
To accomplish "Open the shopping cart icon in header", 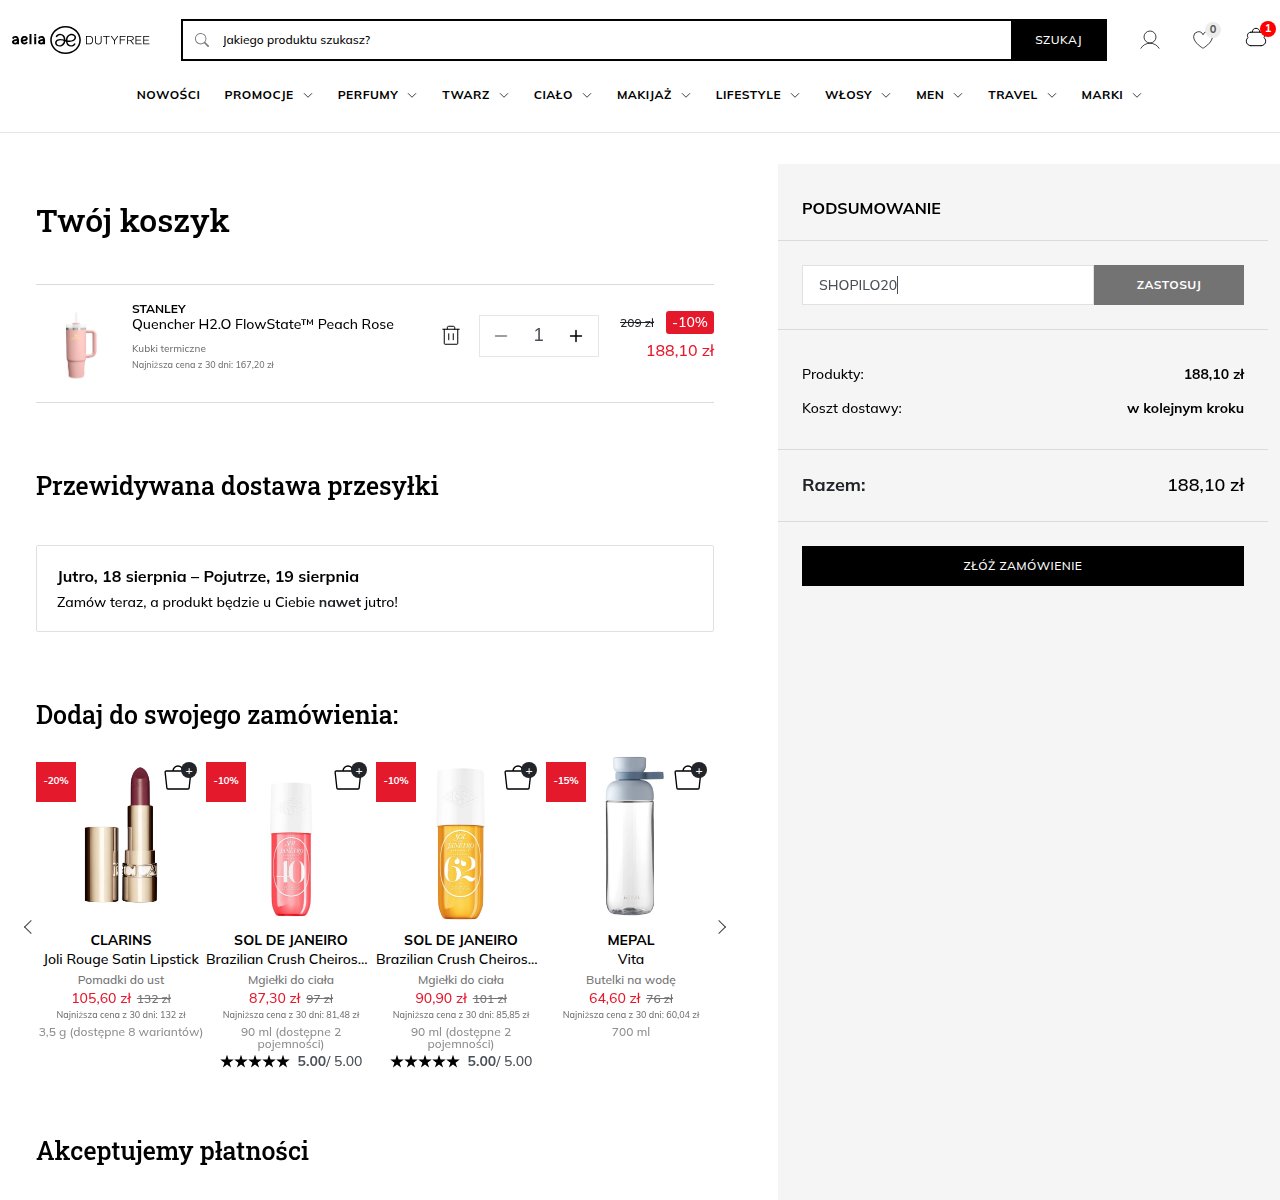I will pos(1256,39).
